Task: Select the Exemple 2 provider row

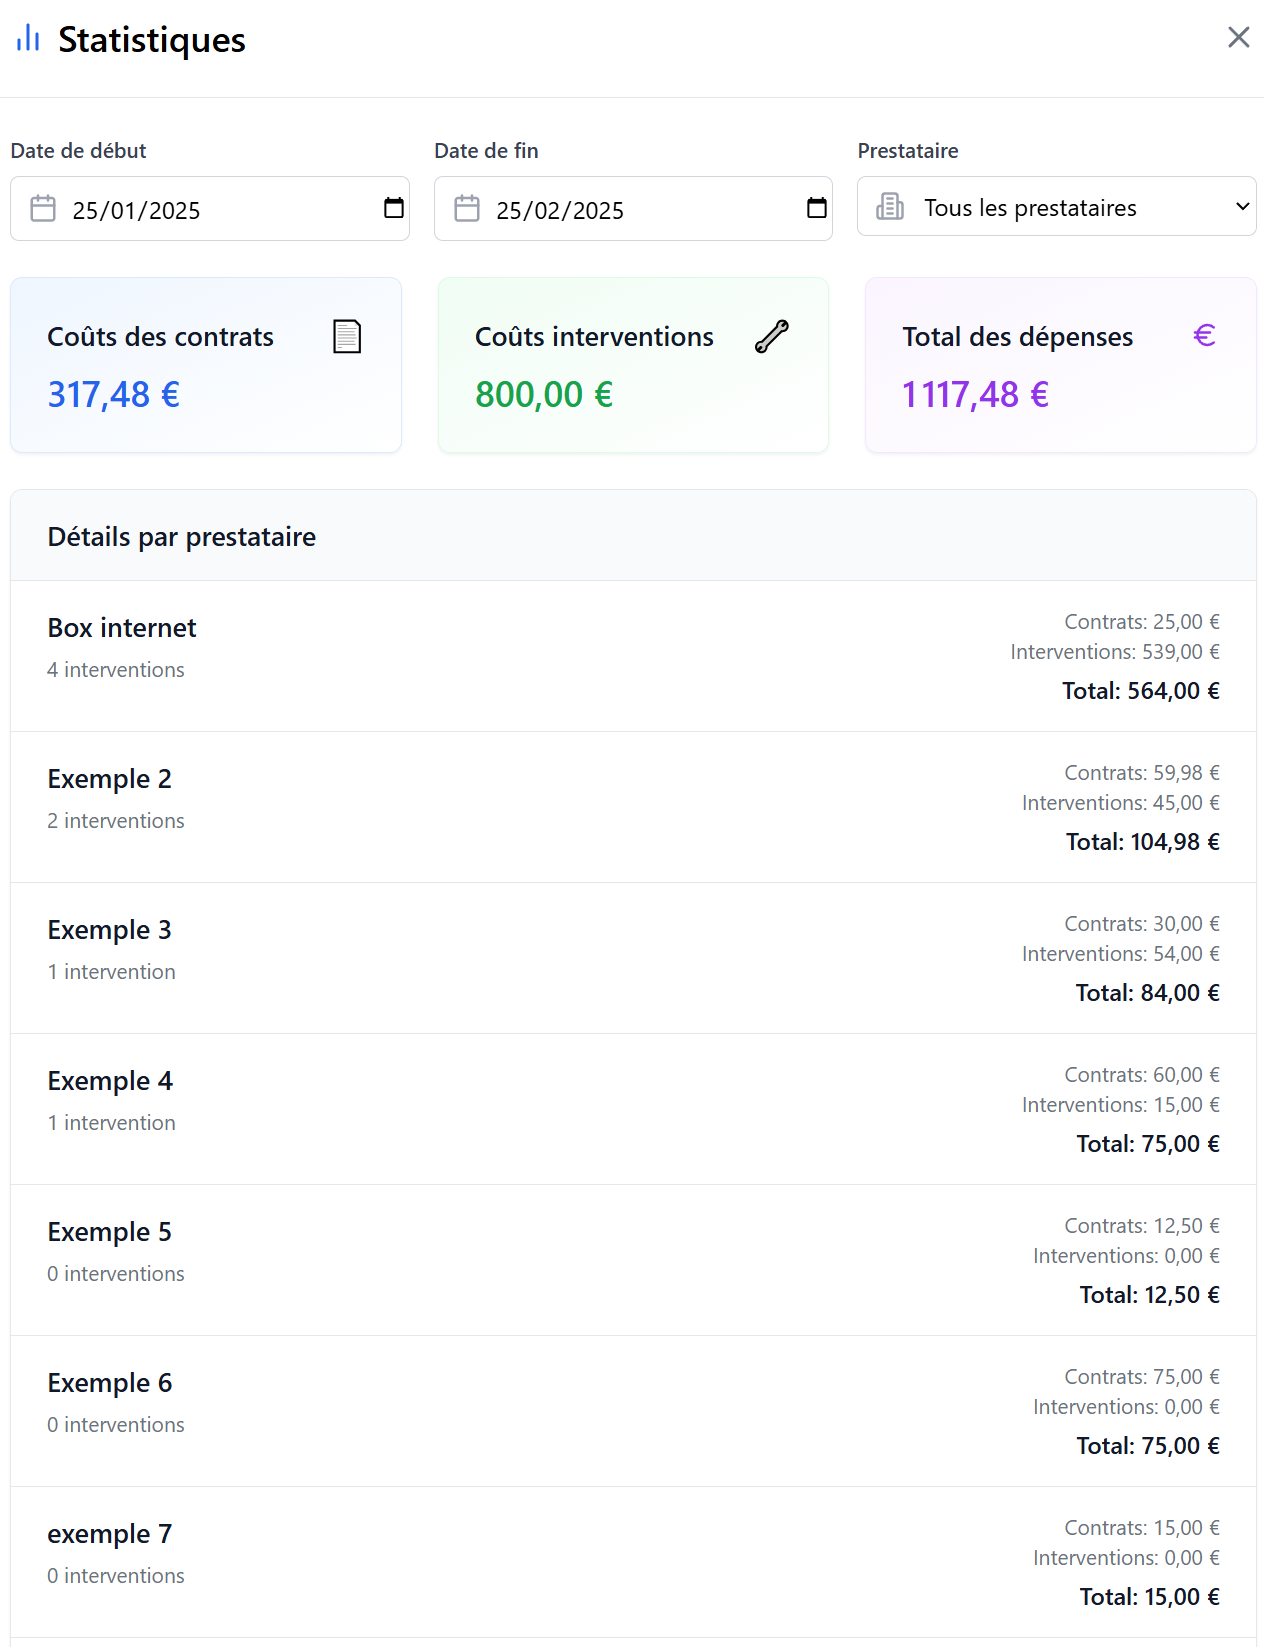Action: 633,807
